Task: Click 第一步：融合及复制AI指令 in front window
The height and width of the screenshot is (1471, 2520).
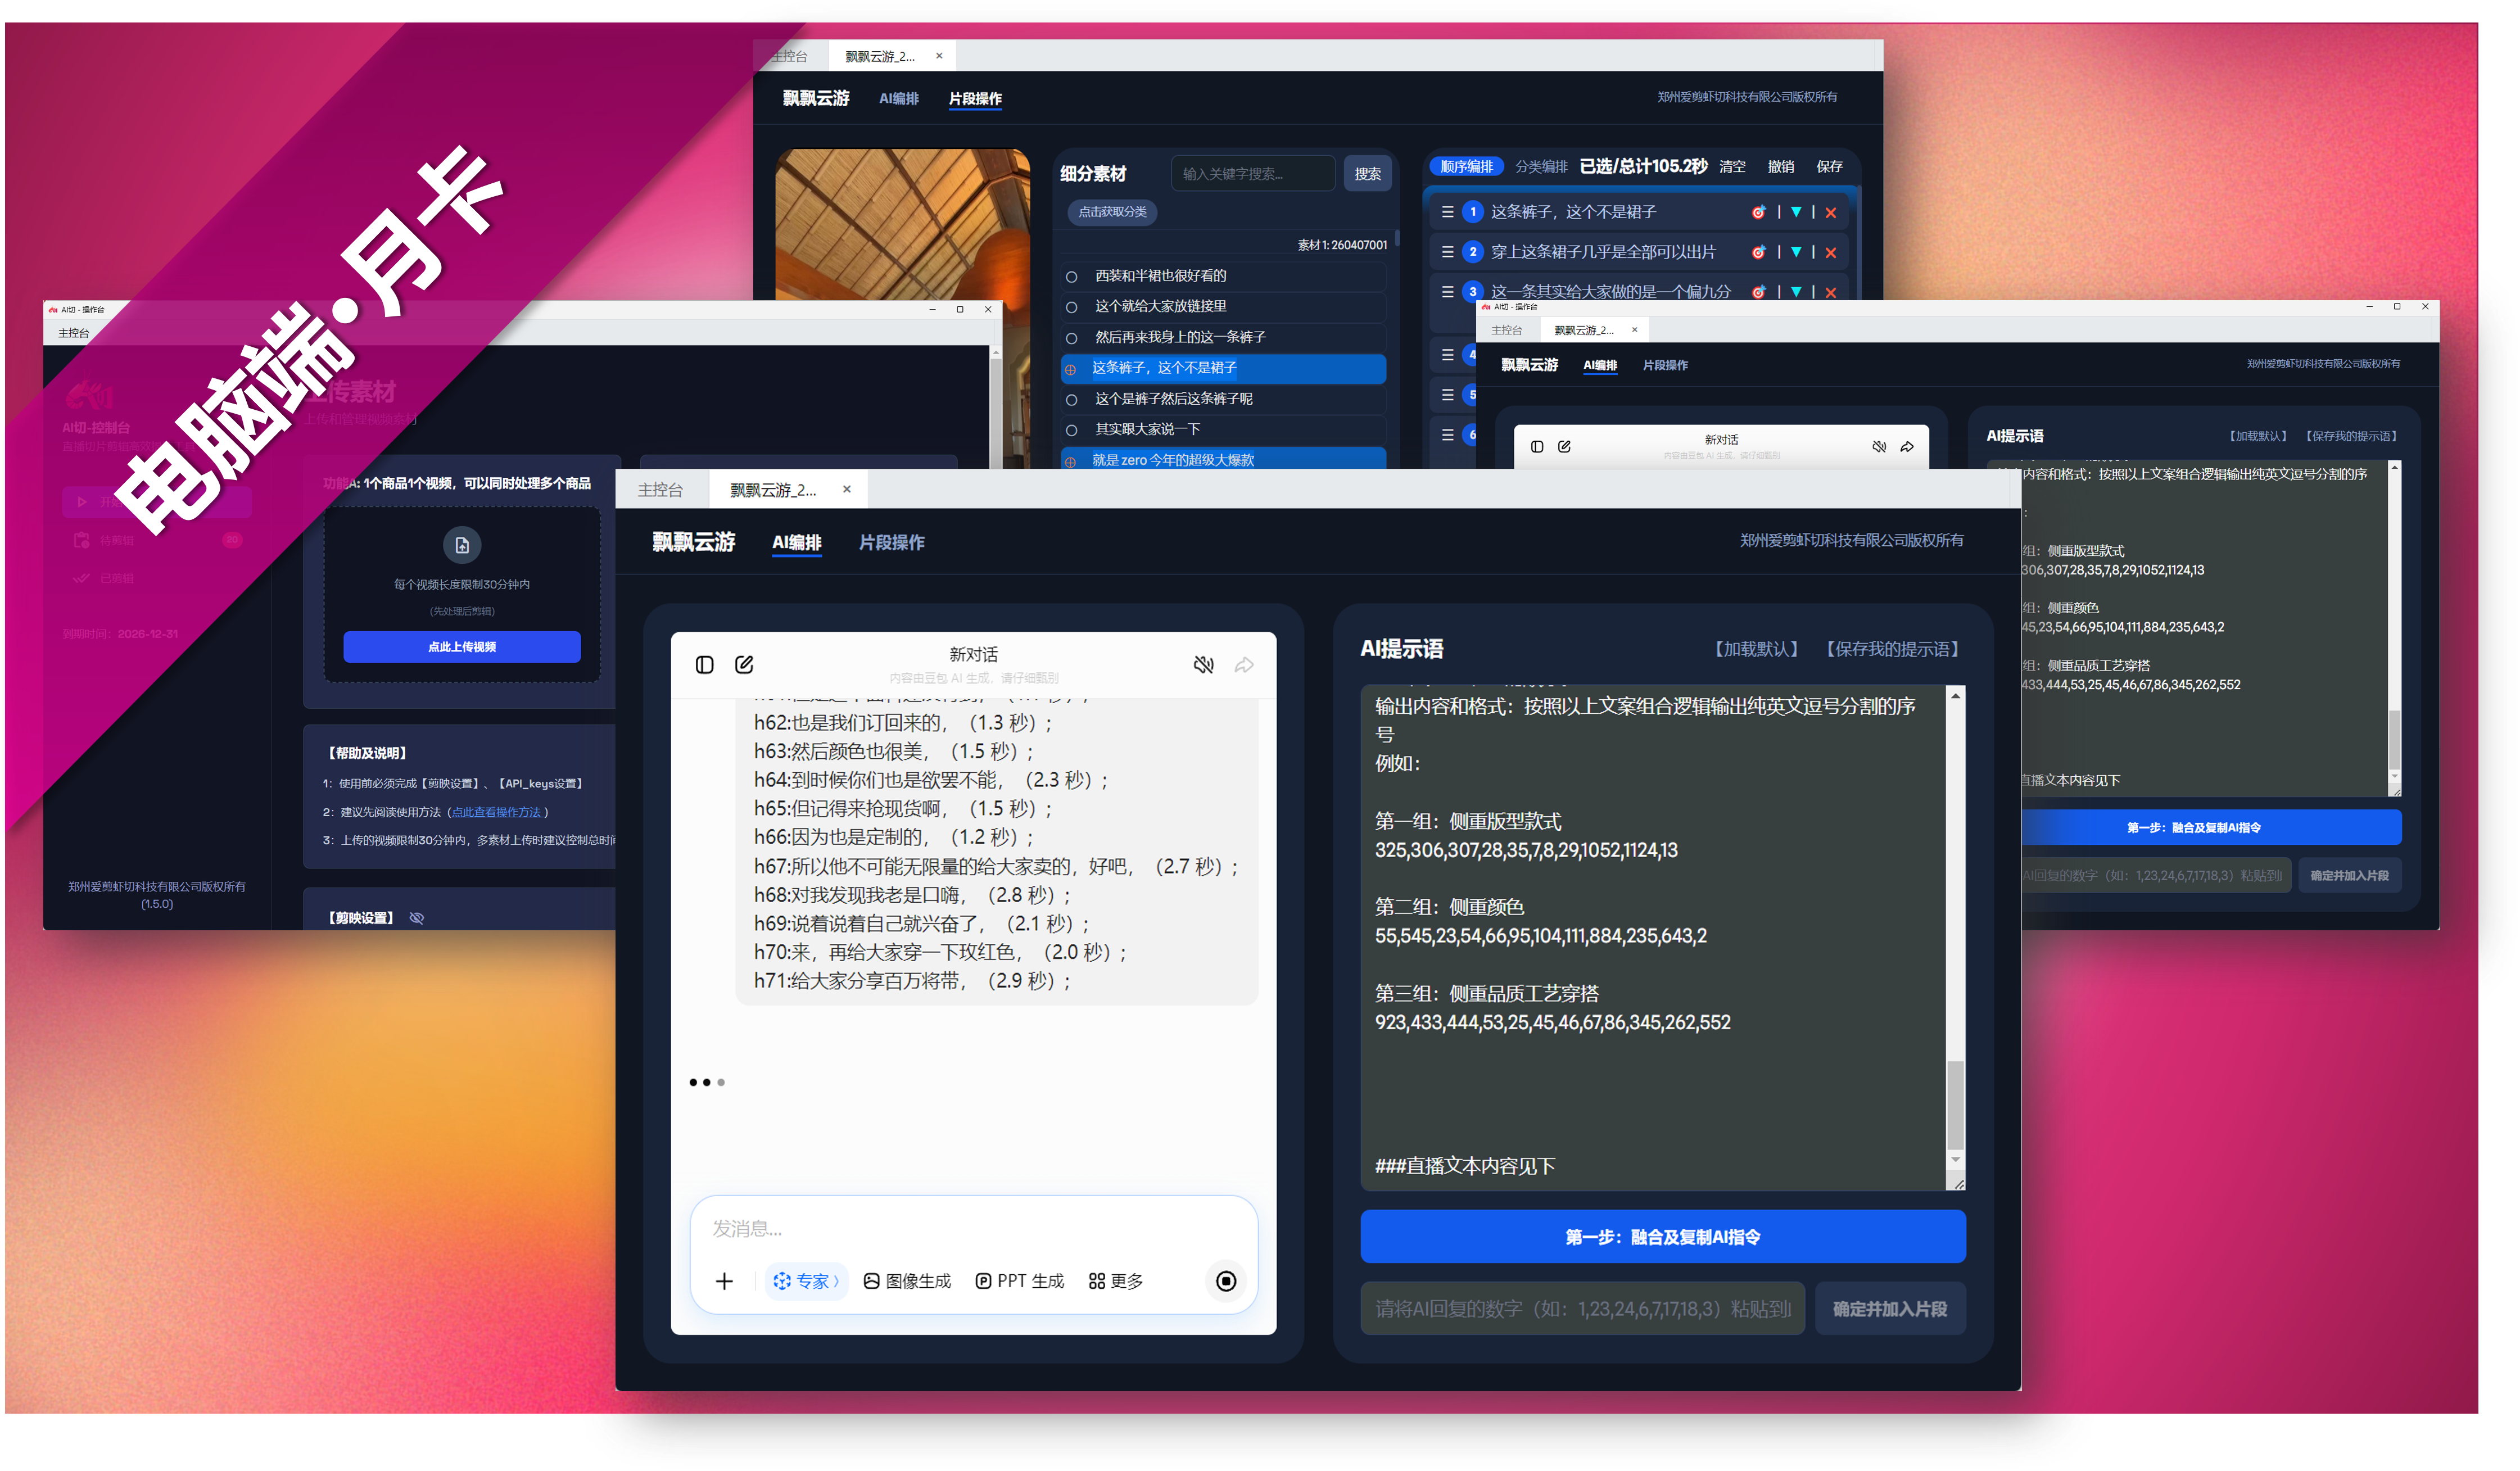Action: (1662, 1237)
